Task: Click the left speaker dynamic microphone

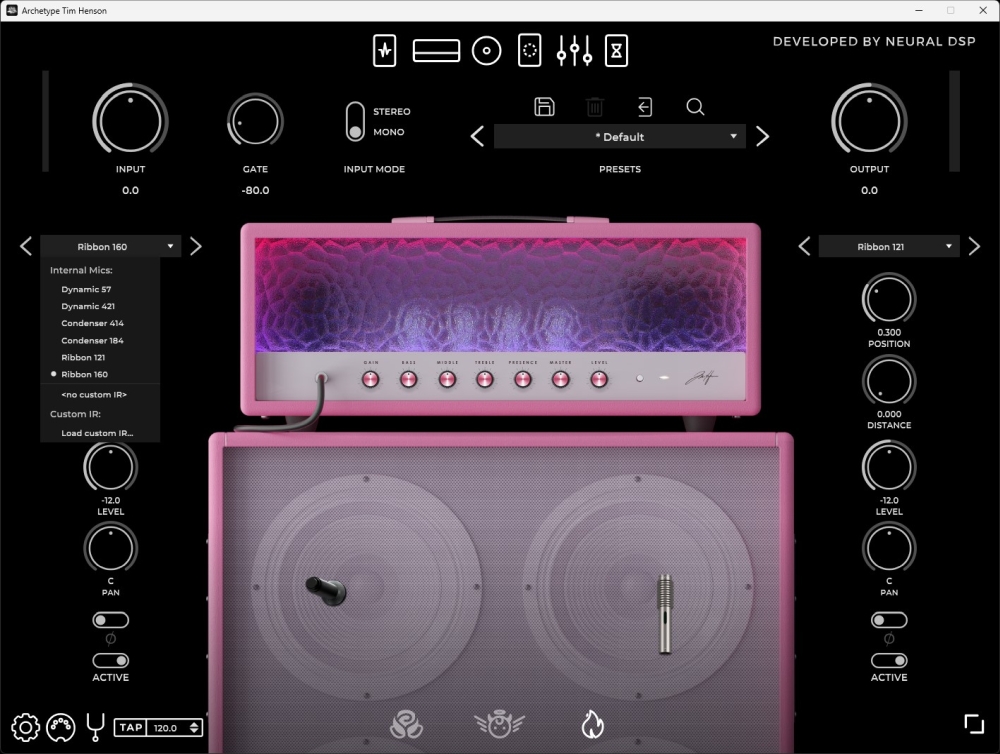Action: pyautogui.click(x=326, y=591)
